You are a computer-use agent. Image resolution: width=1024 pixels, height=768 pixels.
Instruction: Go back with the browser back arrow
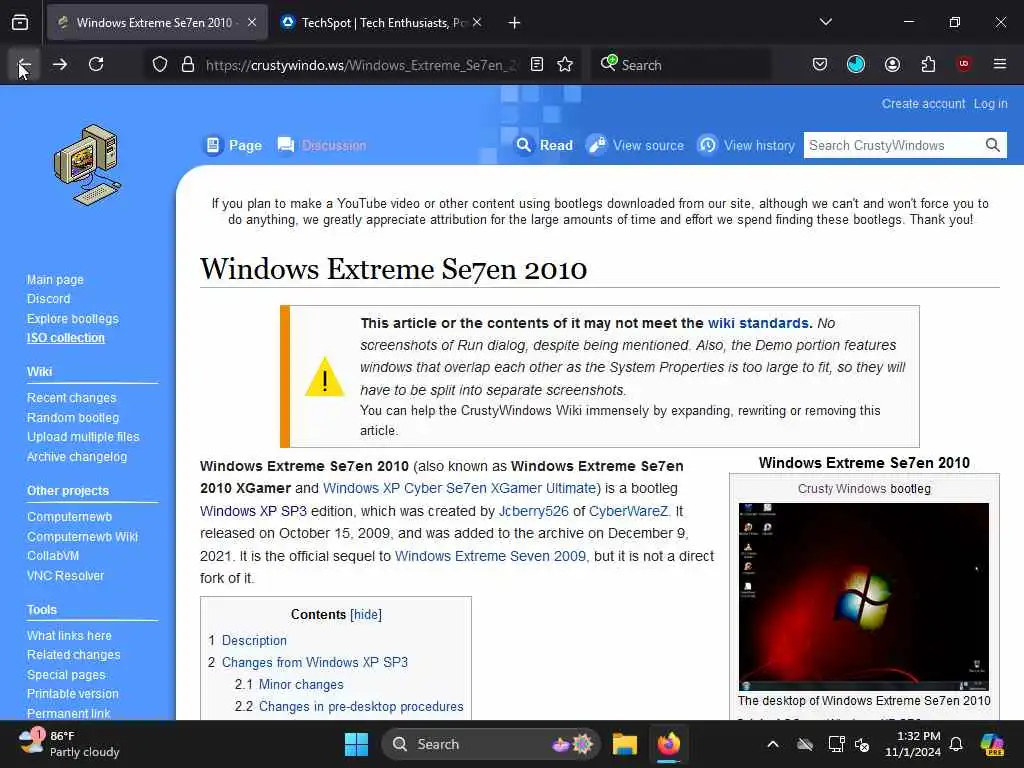tap(24, 65)
